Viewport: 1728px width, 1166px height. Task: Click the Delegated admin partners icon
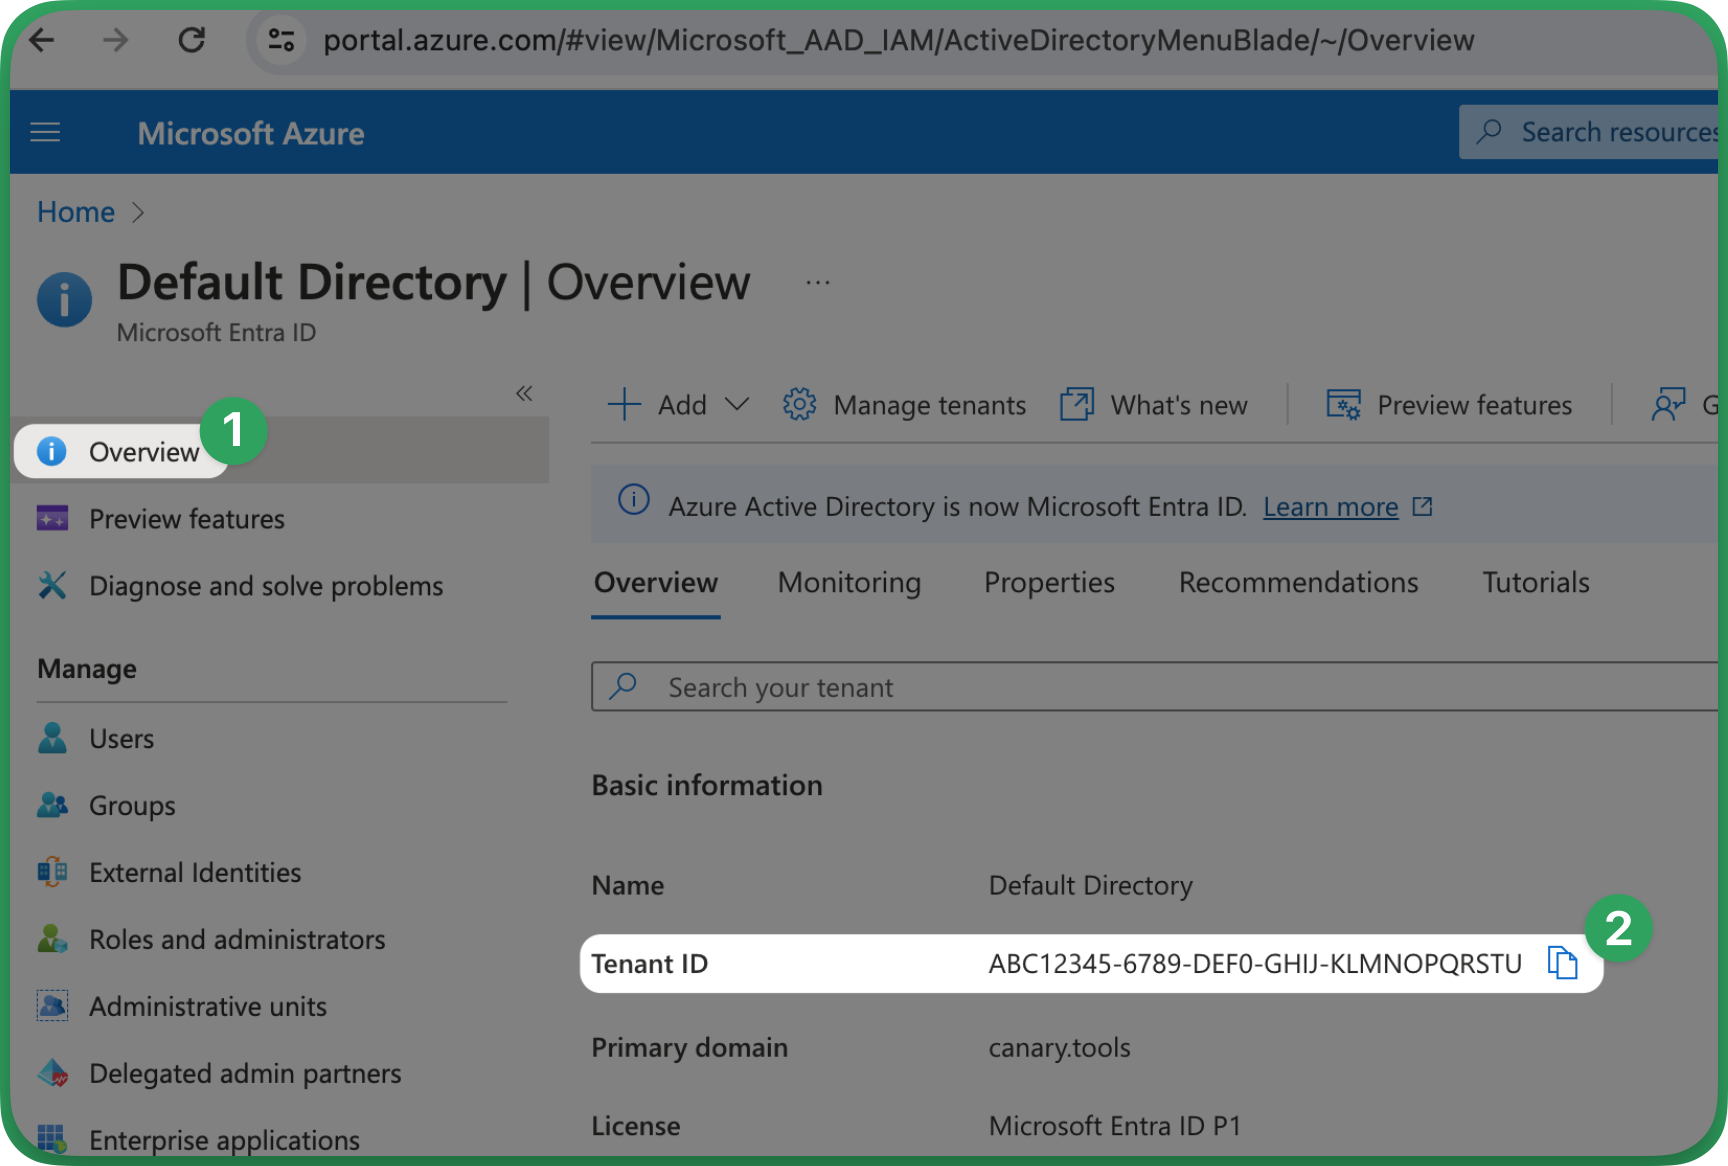pos(53,1073)
